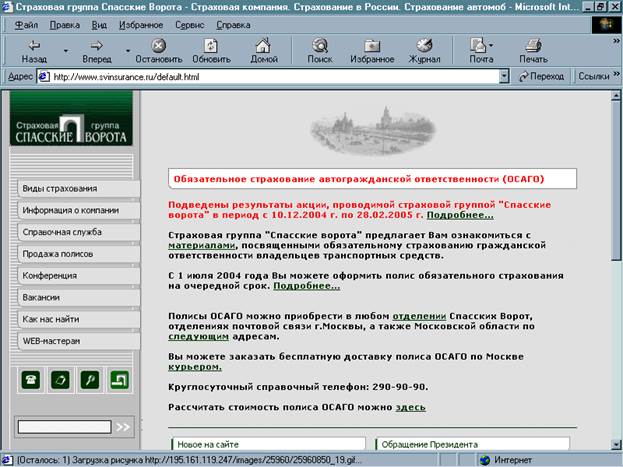
Task: Expand the Forward (Вперед) history dropdown arrow
Action: [129, 49]
